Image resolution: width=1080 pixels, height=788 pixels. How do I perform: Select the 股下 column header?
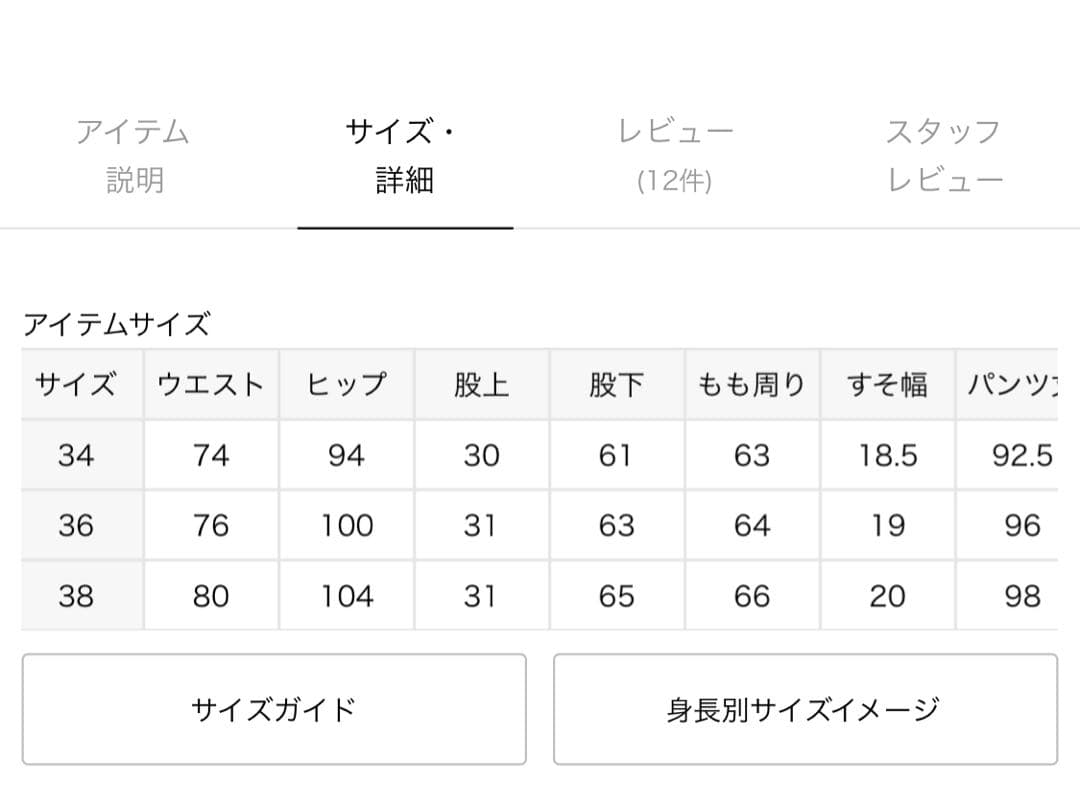[616, 383]
